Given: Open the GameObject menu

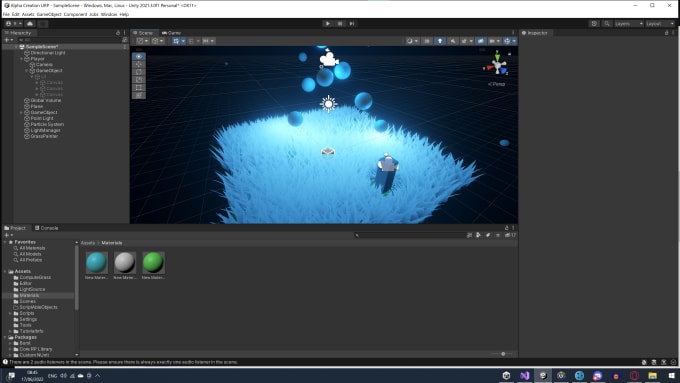Looking at the screenshot, I should (x=49, y=14).
